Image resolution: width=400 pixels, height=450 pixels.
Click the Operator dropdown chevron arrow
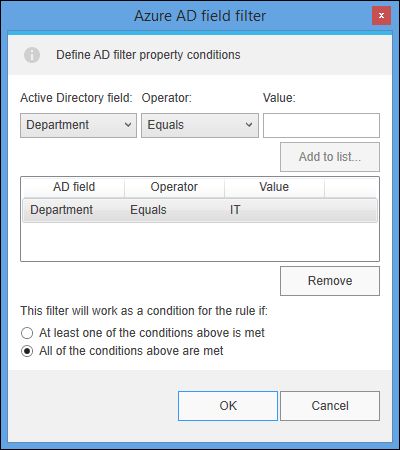(249, 125)
